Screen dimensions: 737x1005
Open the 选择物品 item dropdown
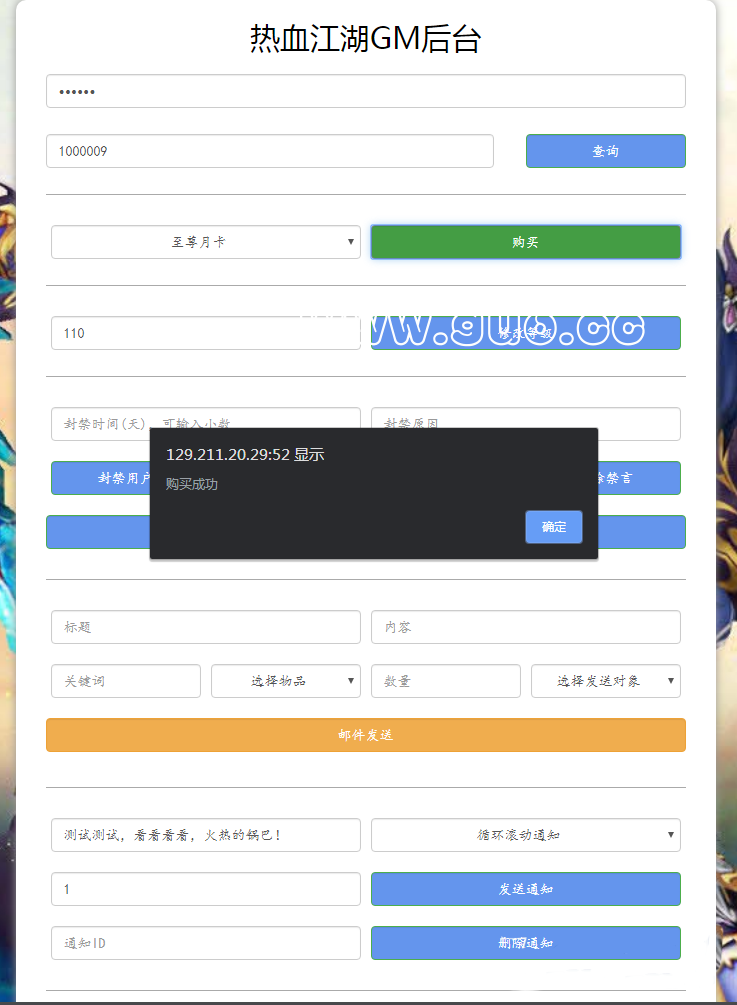click(x=286, y=681)
